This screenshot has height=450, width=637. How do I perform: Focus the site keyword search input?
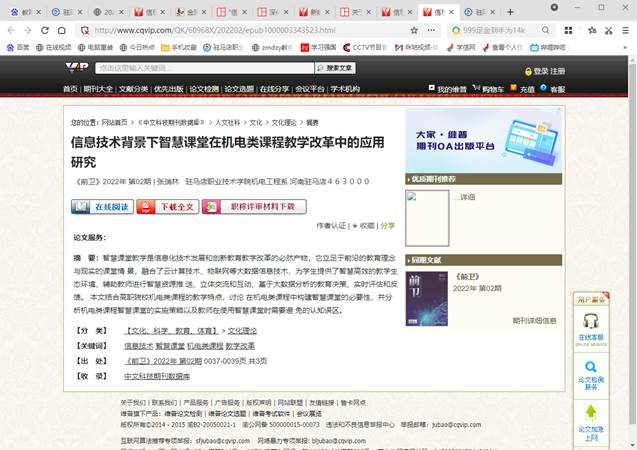coord(204,68)
